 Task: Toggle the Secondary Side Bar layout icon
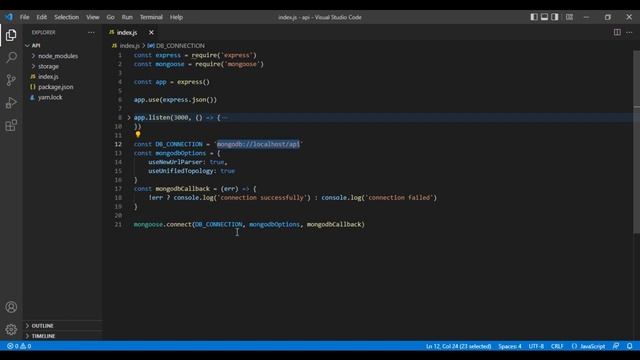pyautogui.click(x=555, y=17)
